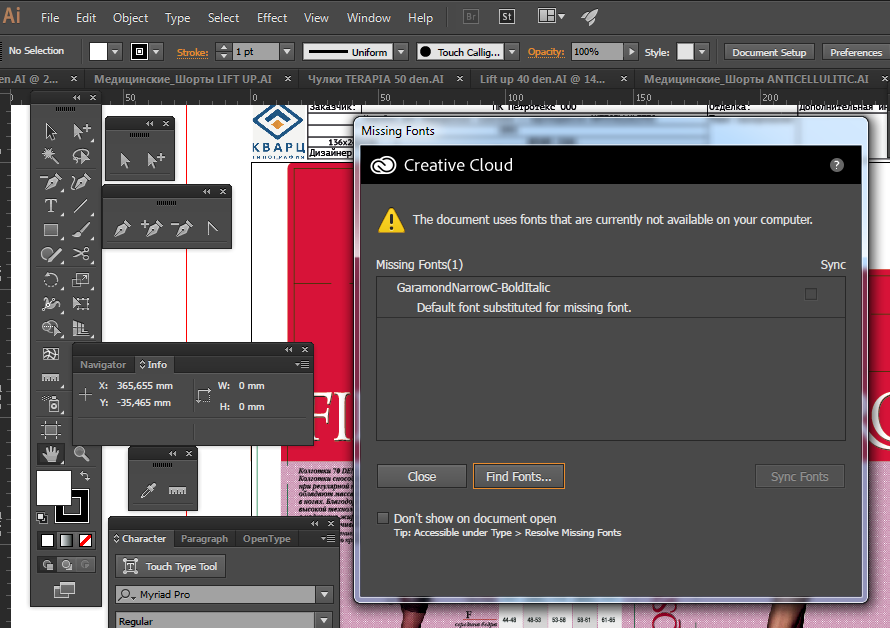Choose the Scissors tool
Image resolution: width=890 pixels, height=628 pixels.
(81, 254)
